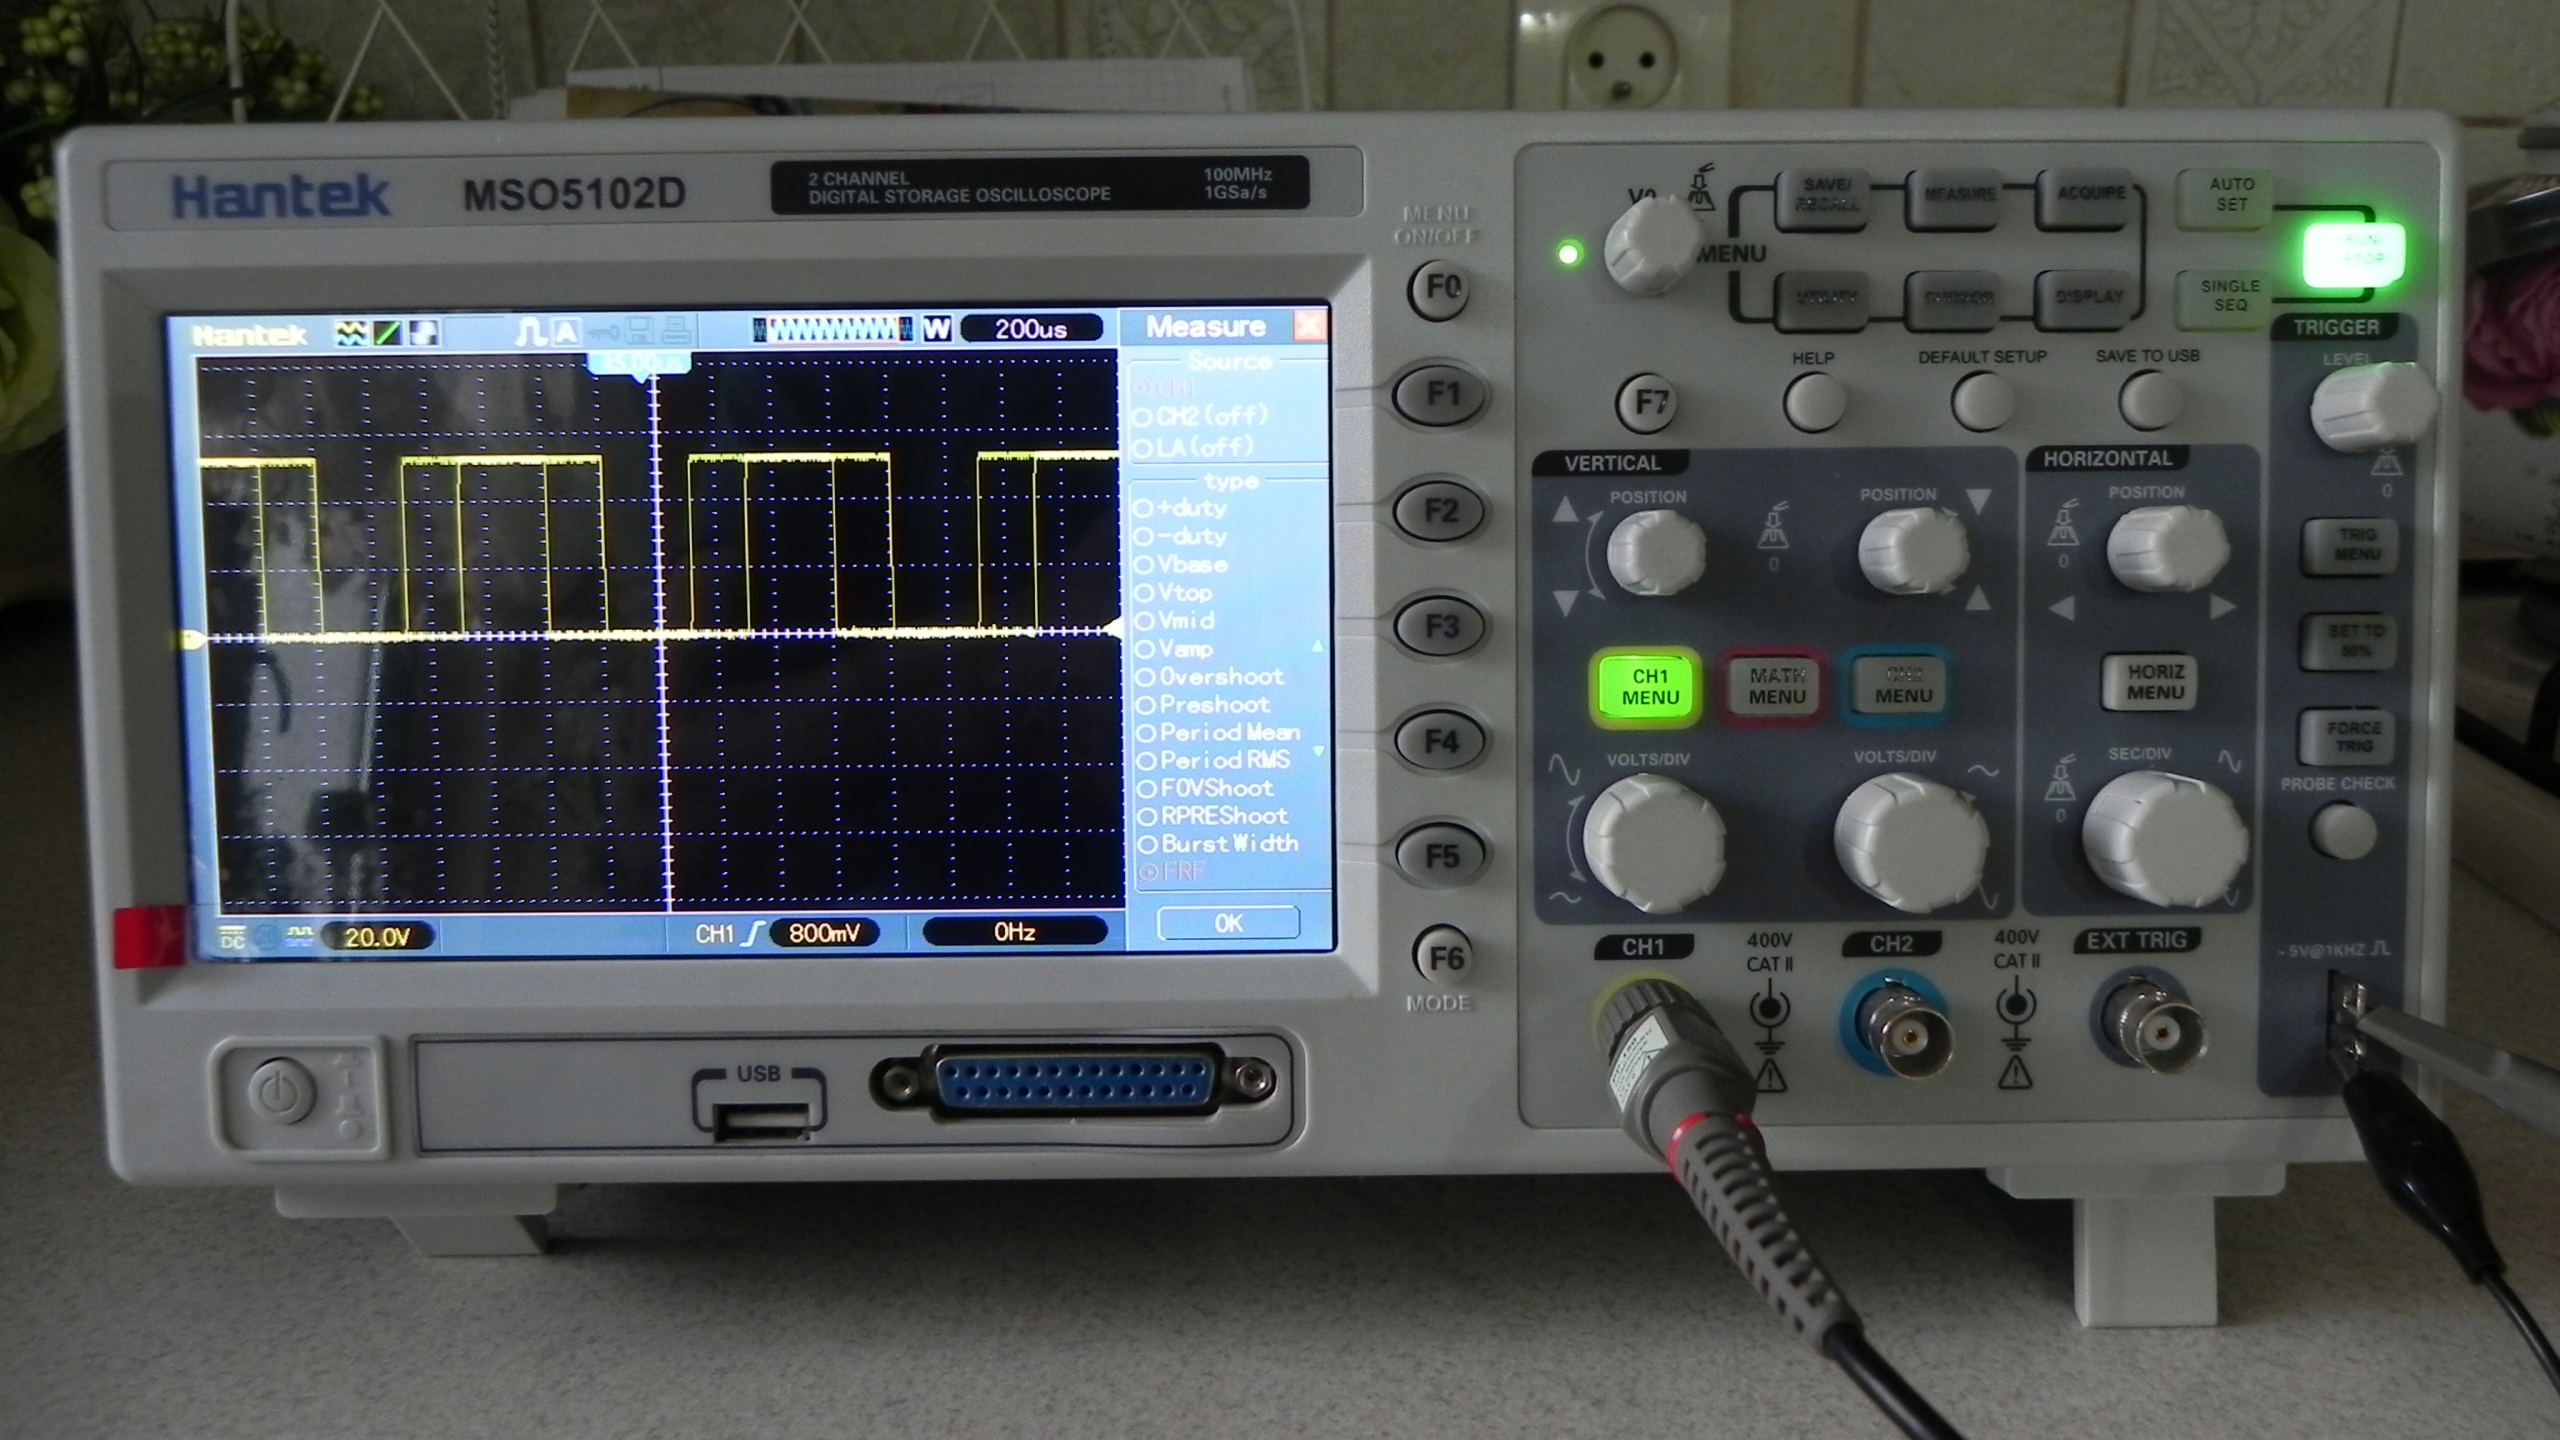Image resolution: width=2560 pixels, height=1440 pixels.
Task: Click the 20.0V volts-per-div readout
Action: tap(377, 937)
